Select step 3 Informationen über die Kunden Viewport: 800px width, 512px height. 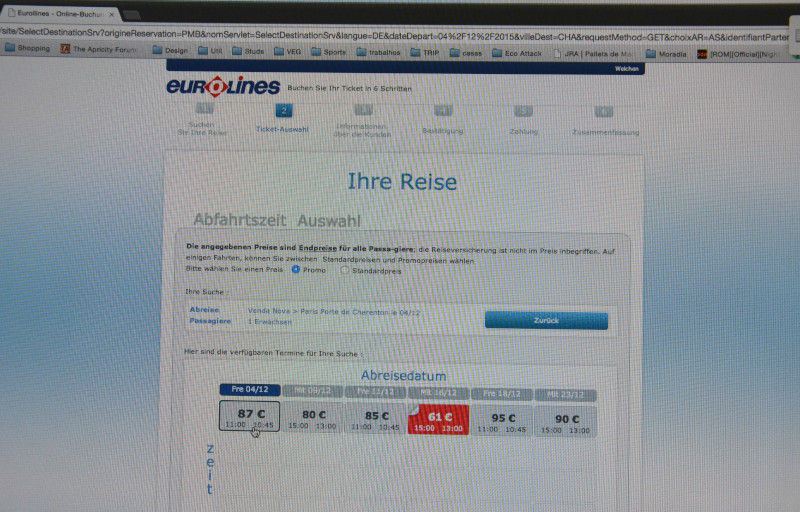(x=362, y=121)
